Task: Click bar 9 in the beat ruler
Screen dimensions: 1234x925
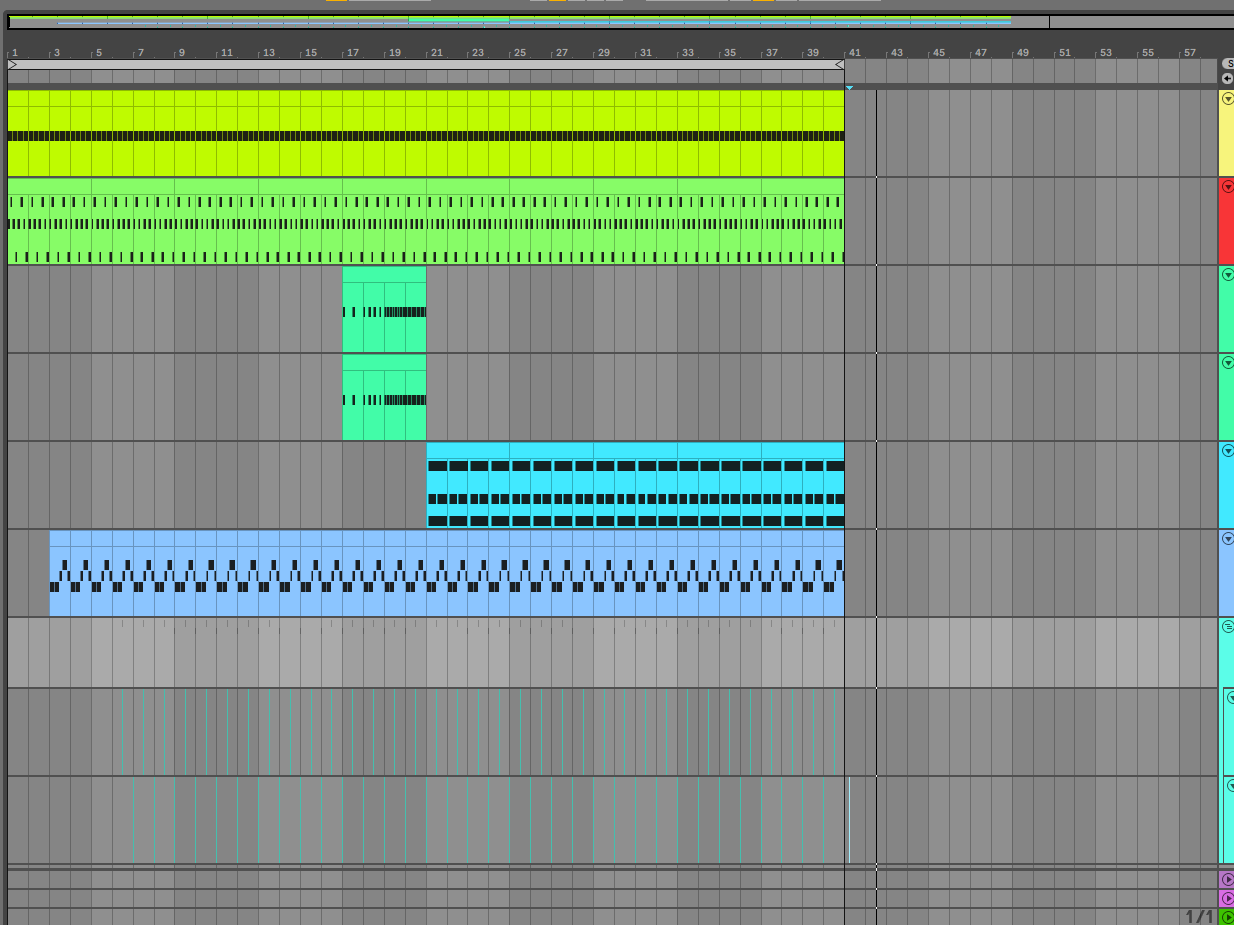Action: 182,53
